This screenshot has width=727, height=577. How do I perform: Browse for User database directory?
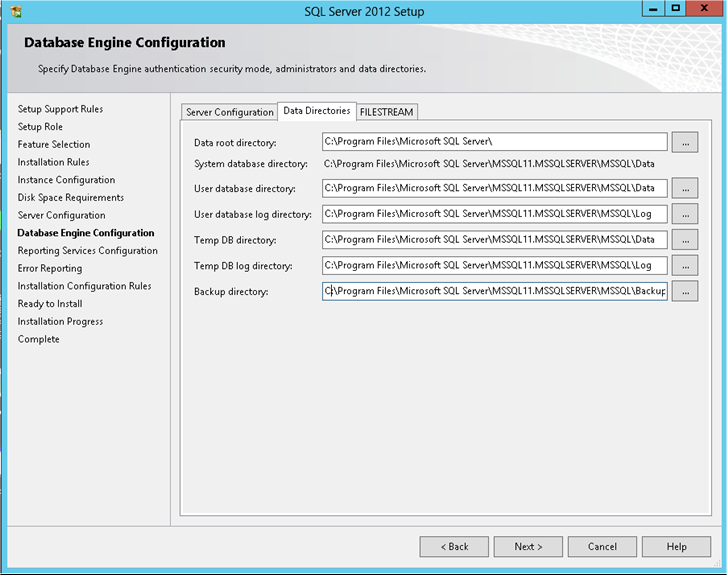point(685,188)
